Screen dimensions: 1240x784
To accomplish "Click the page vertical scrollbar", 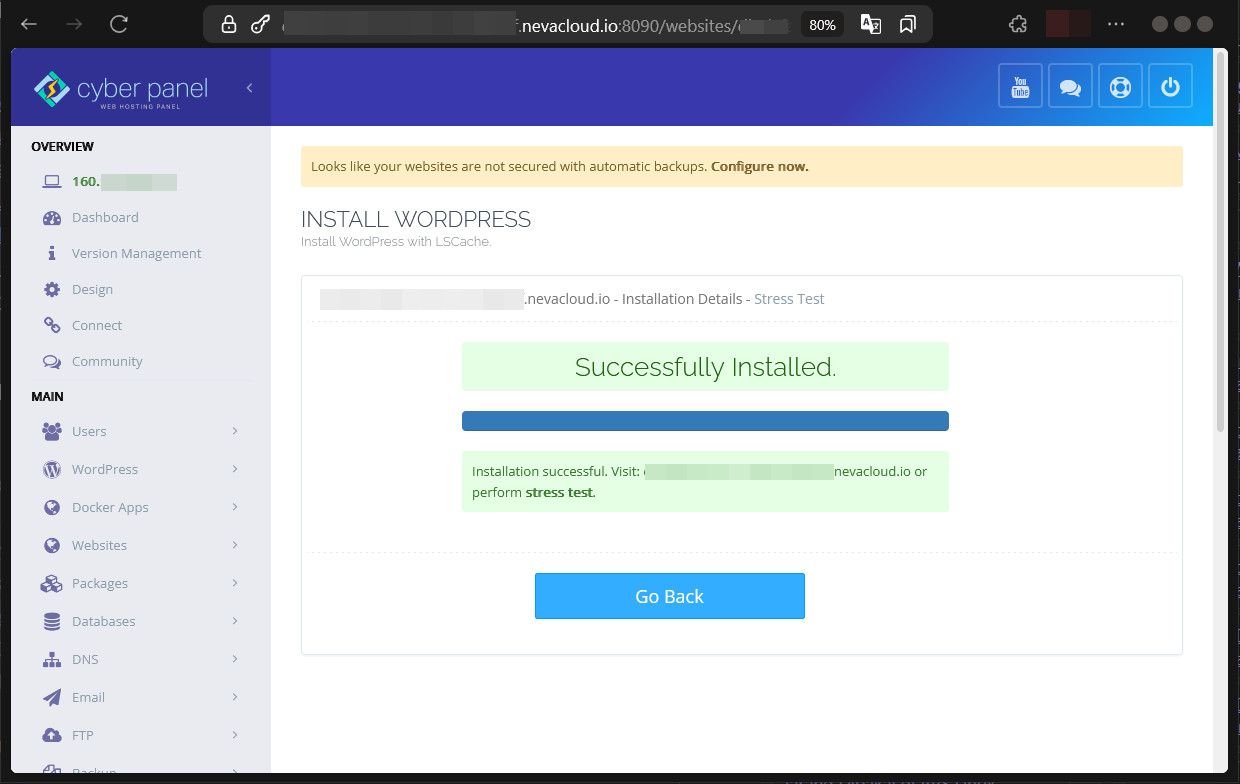I will (1220, 240).
